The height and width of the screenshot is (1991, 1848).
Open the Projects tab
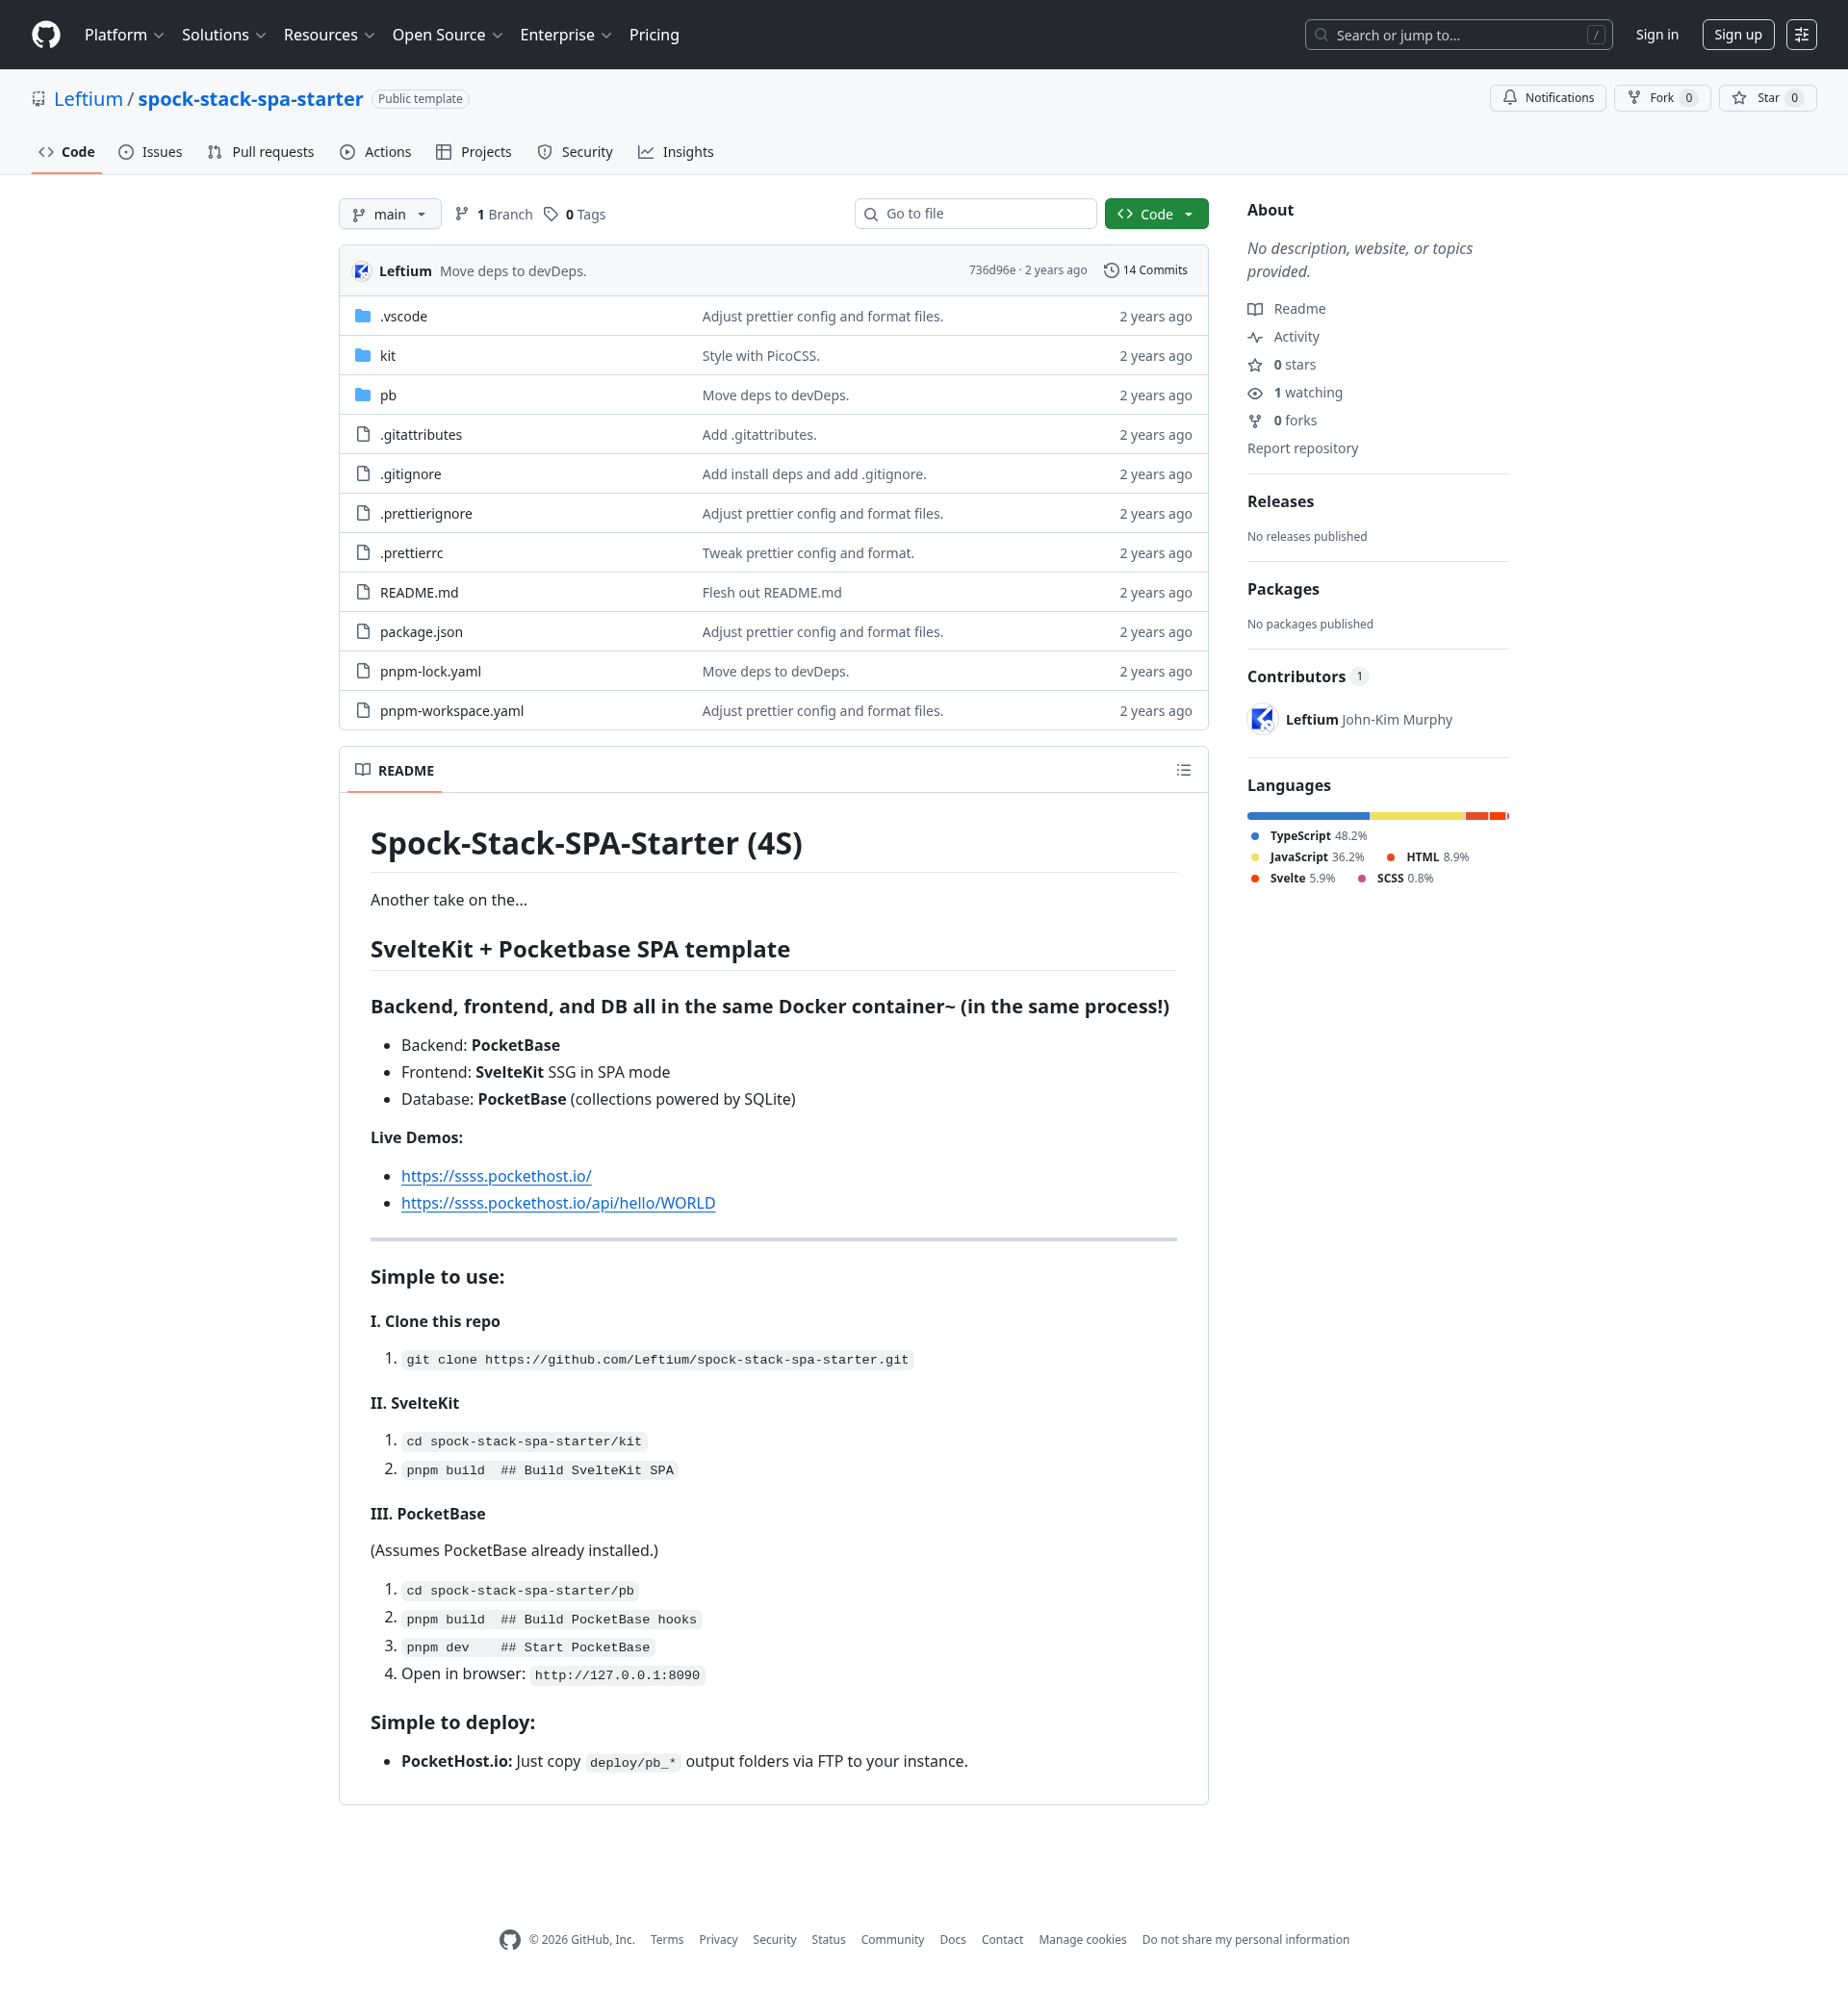[x=474, y=152]
